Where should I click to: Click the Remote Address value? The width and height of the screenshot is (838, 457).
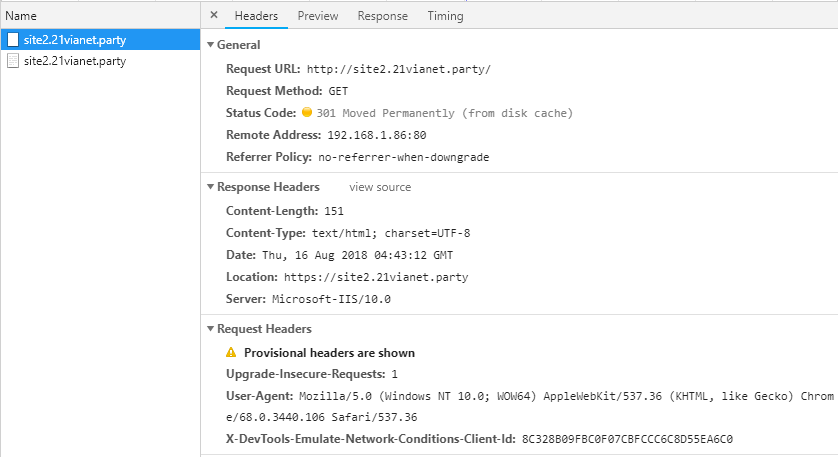376,135
